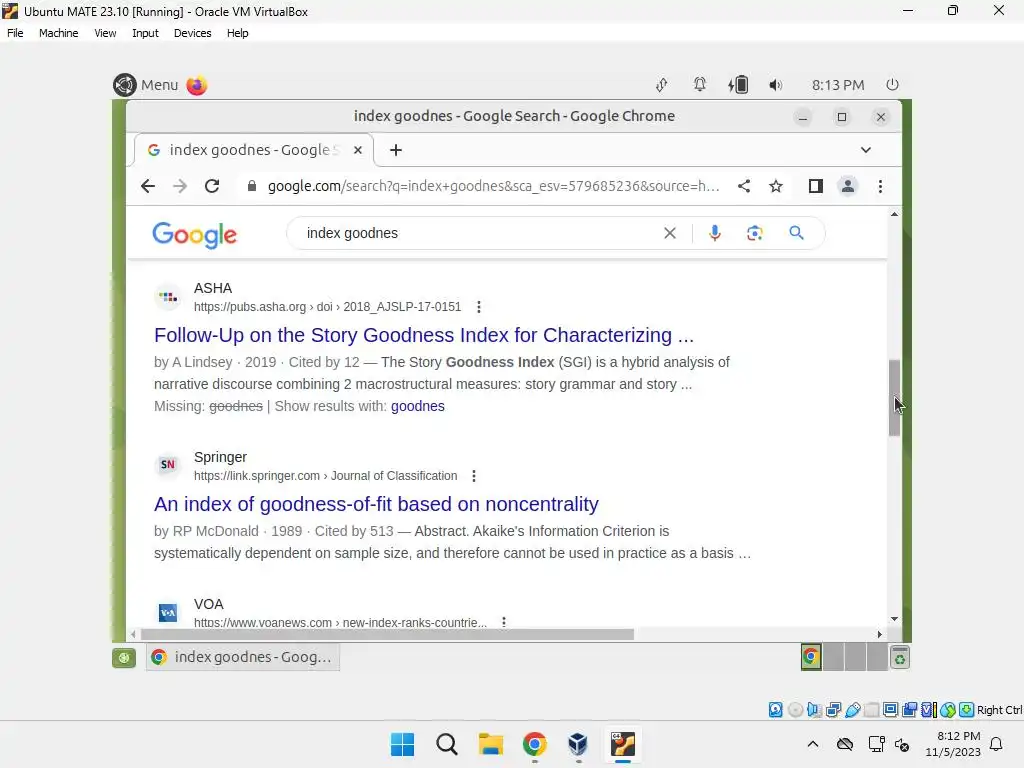The width and height of the screenshot is (1024, 768).
Task: Open the MATE panel clock showing 8:13 PM
Action: [x=838, y=85]
